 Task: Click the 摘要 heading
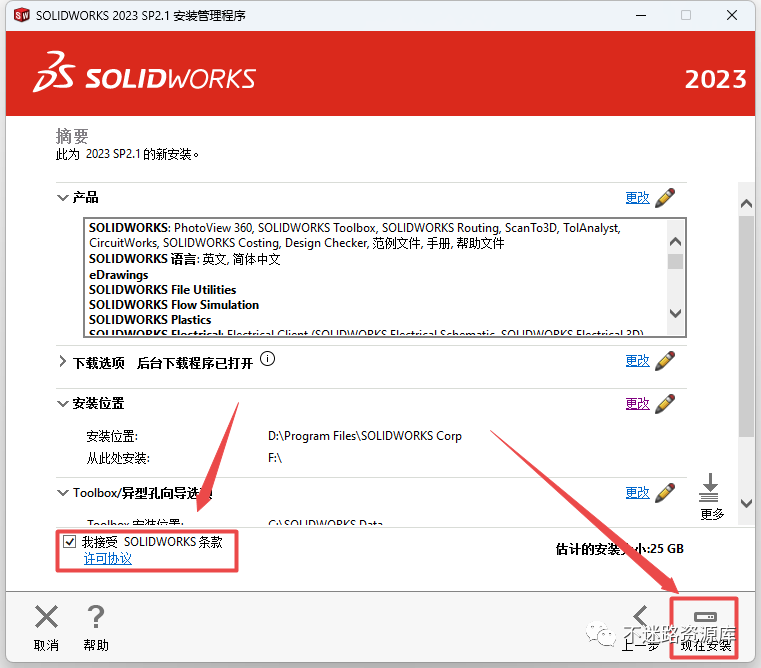click(x=72, y=136)
